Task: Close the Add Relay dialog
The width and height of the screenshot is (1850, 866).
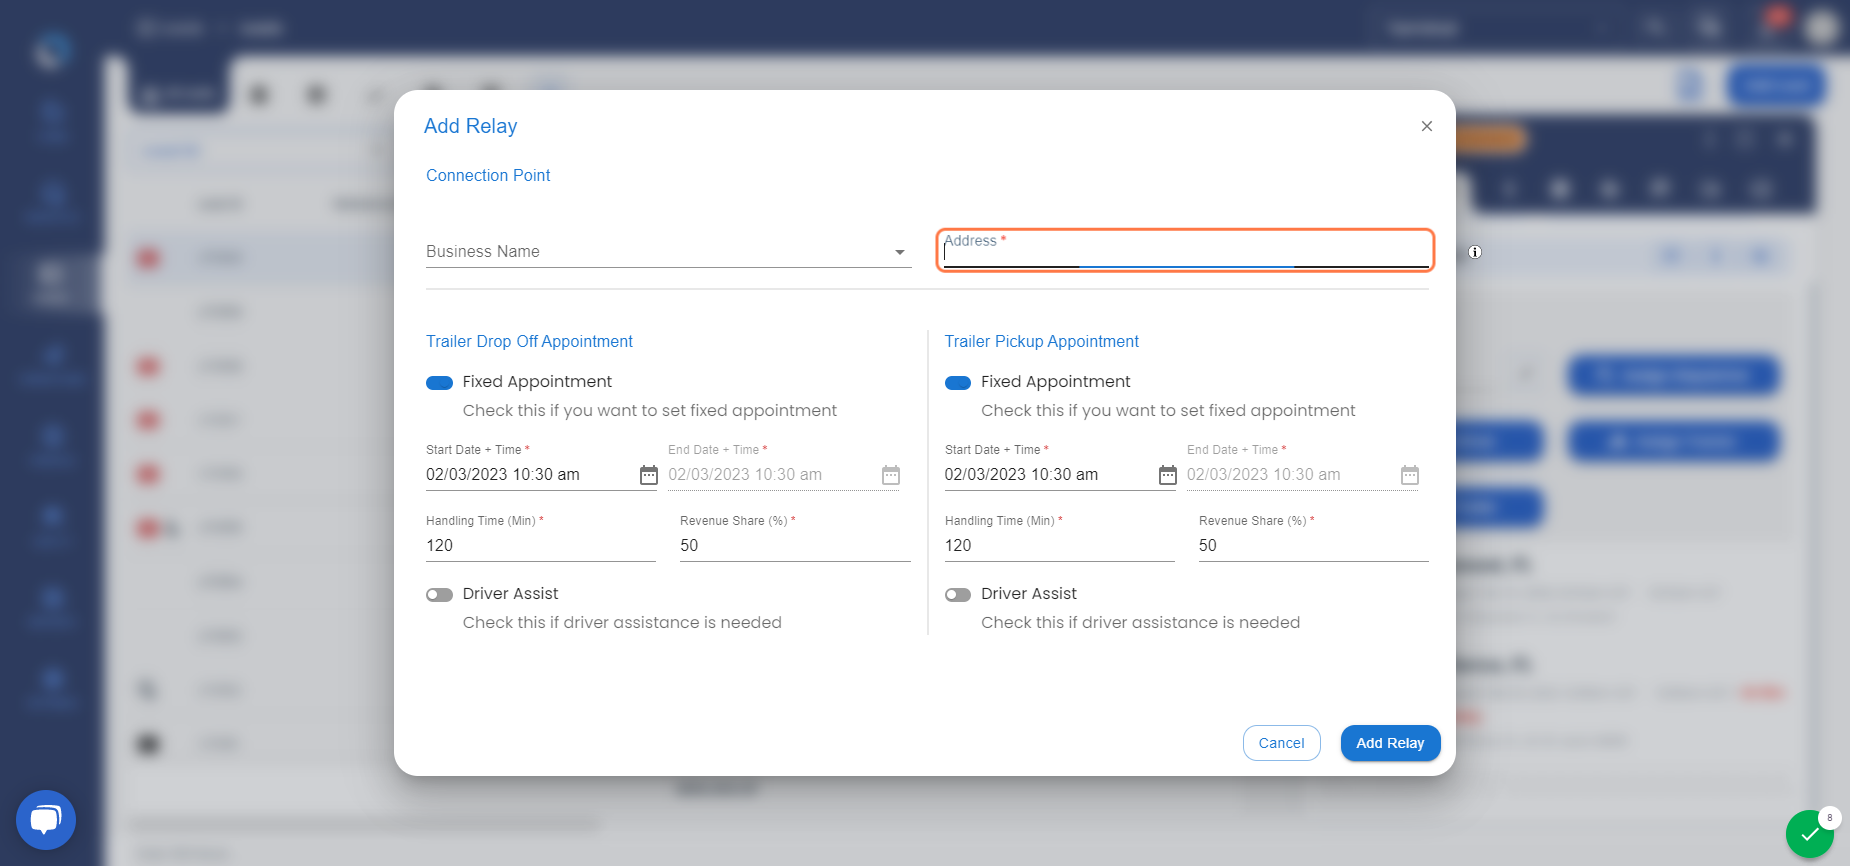Action: [x=1427, y=126]
